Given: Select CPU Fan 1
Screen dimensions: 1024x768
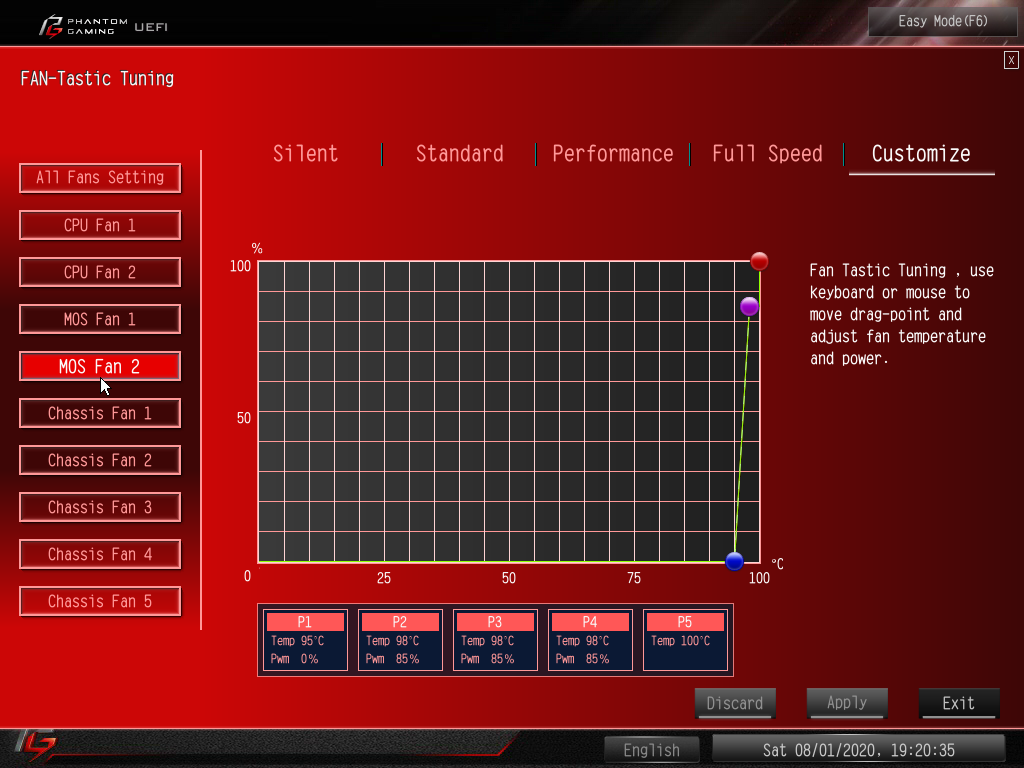Looking at the screenshot, I should tap(100, 225).
